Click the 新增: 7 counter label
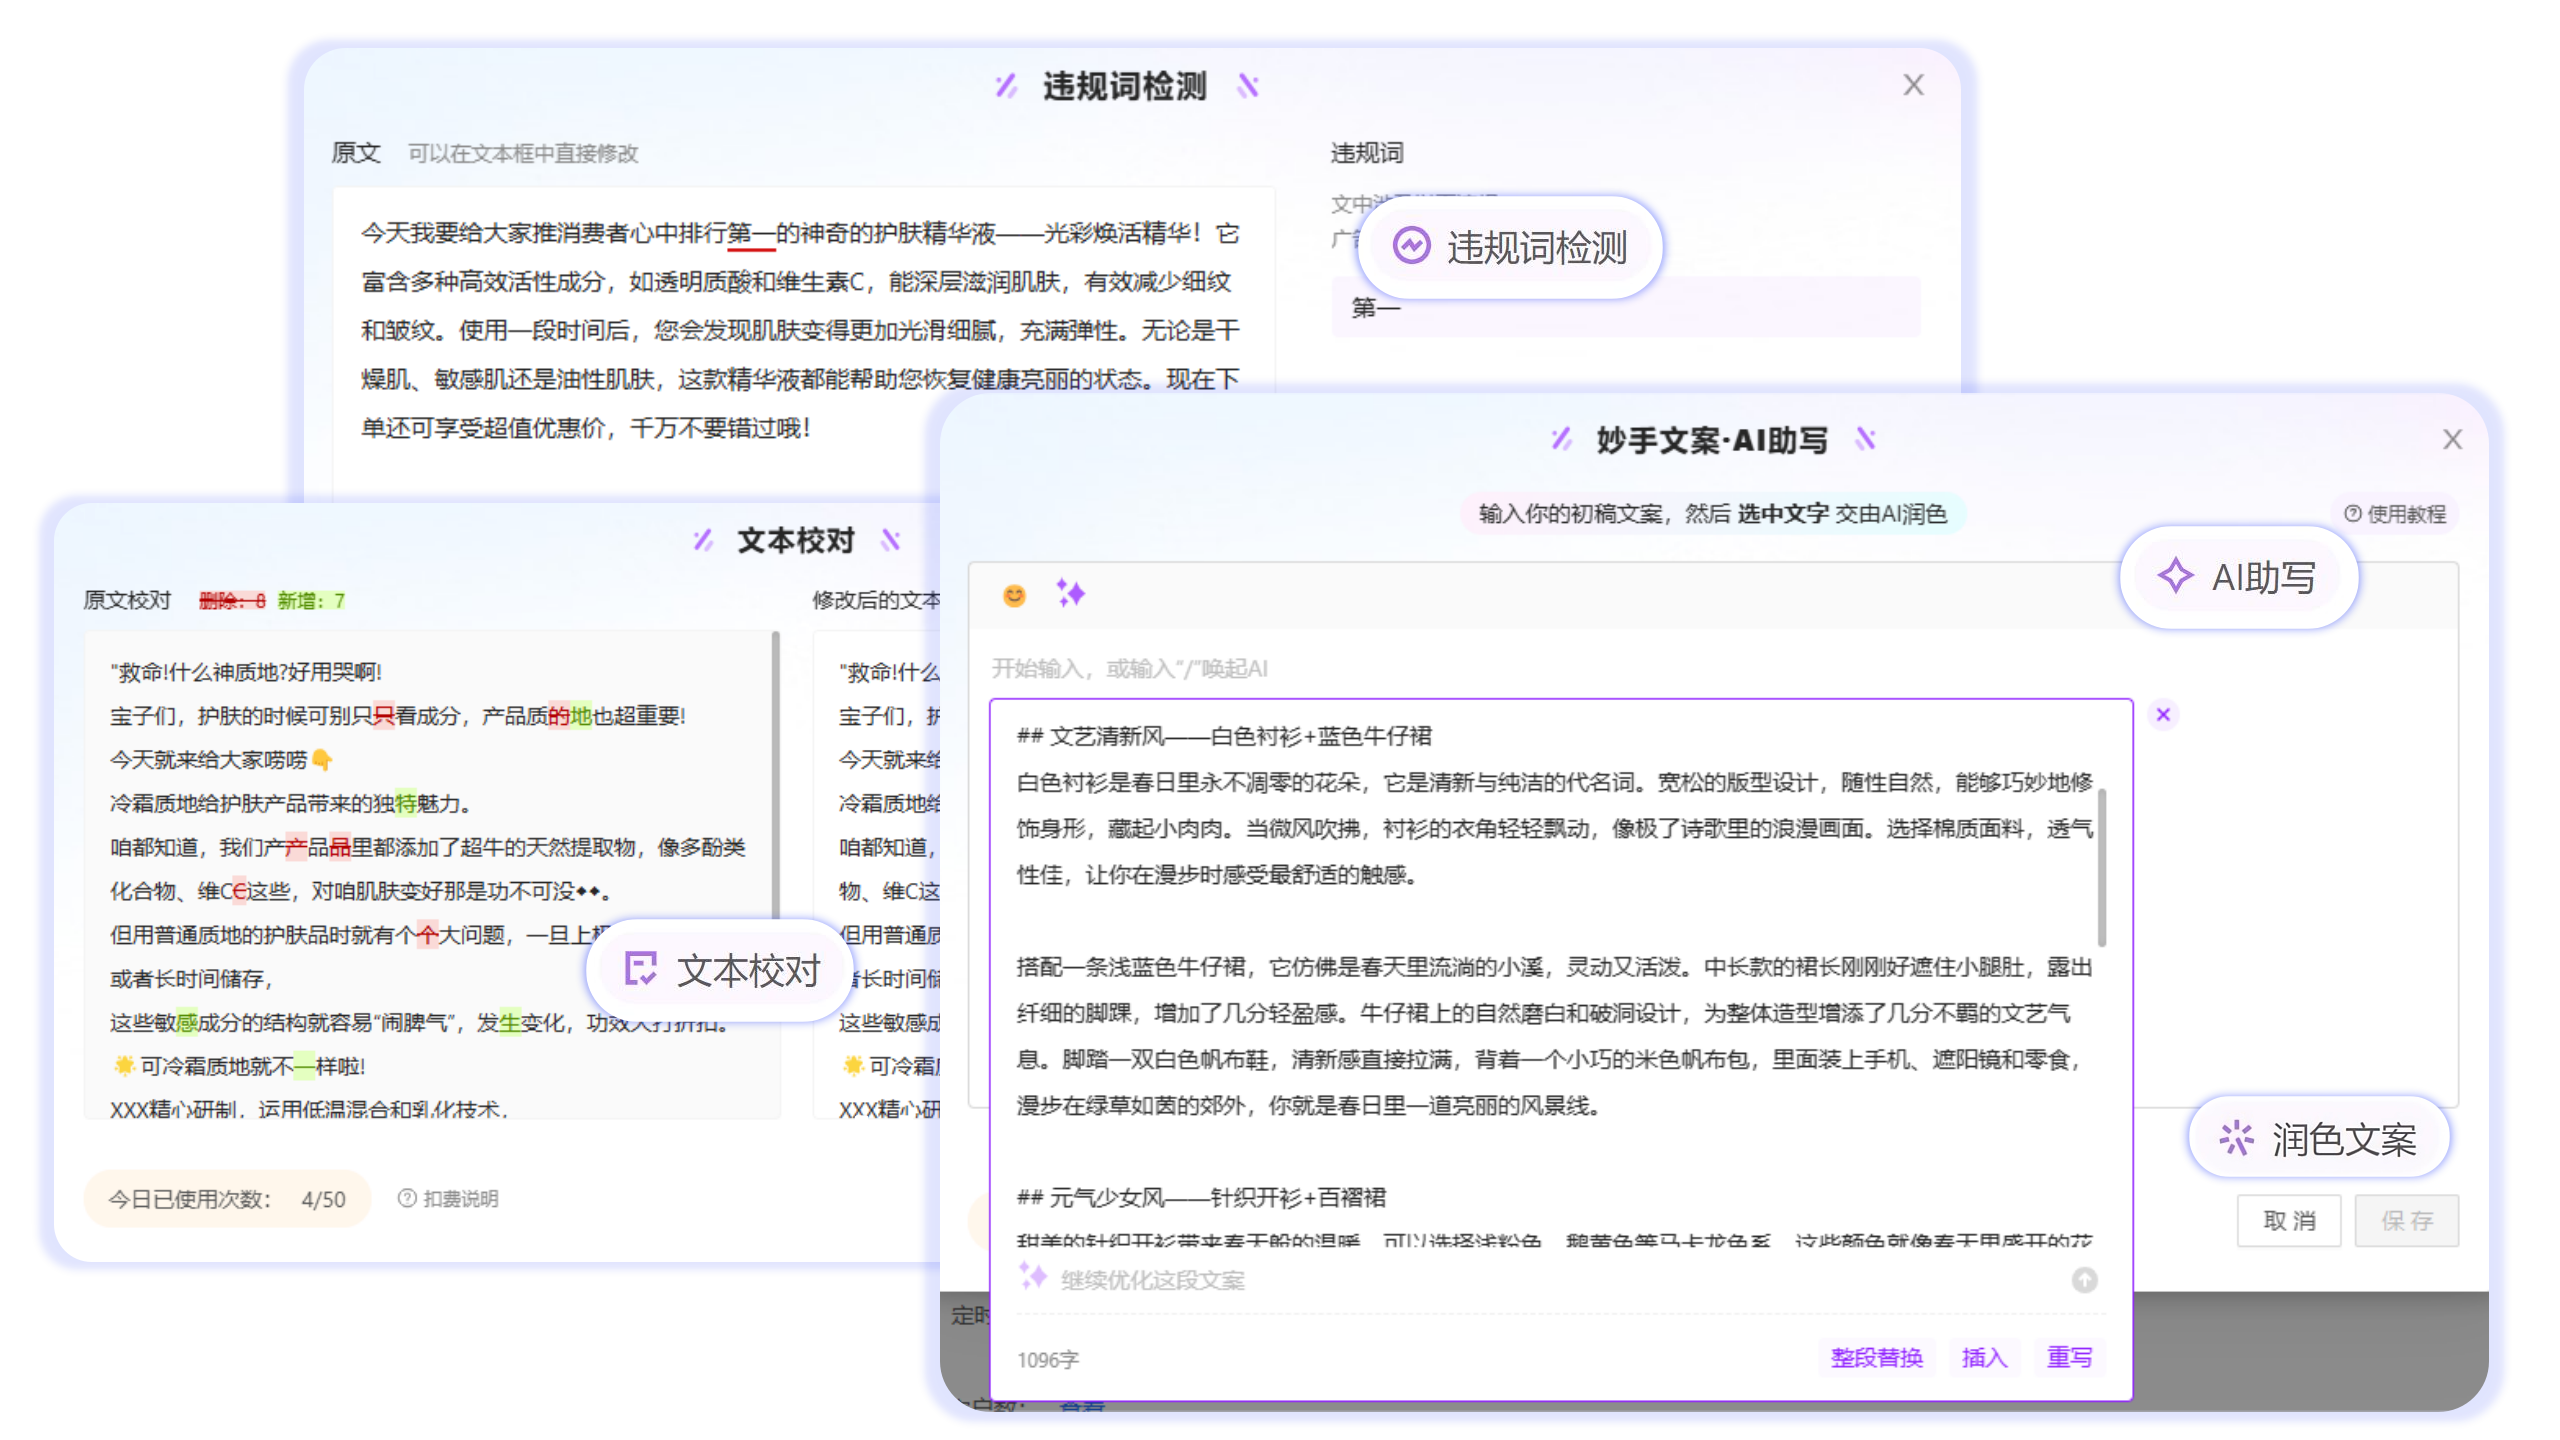Screen dimensions: 2560x1440 point(311,600)
